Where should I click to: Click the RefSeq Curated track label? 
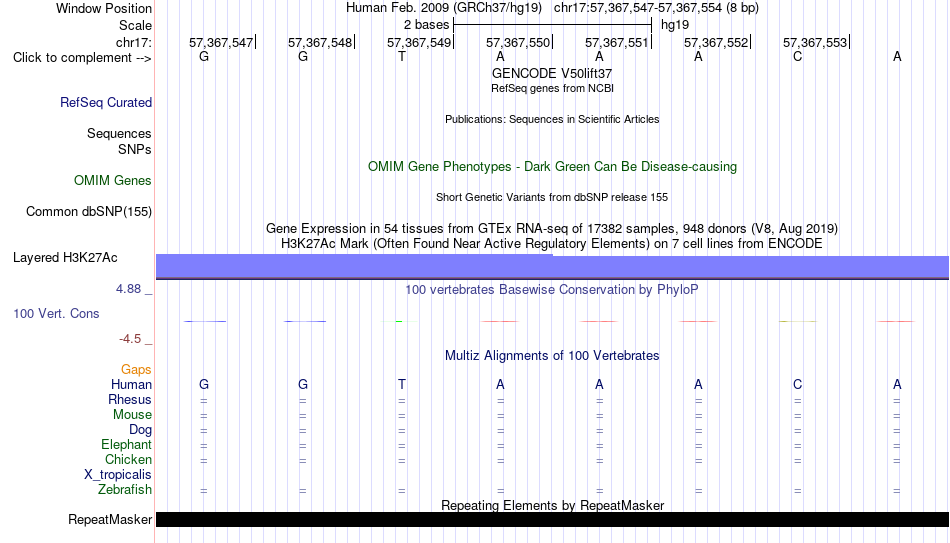point(106,102)
